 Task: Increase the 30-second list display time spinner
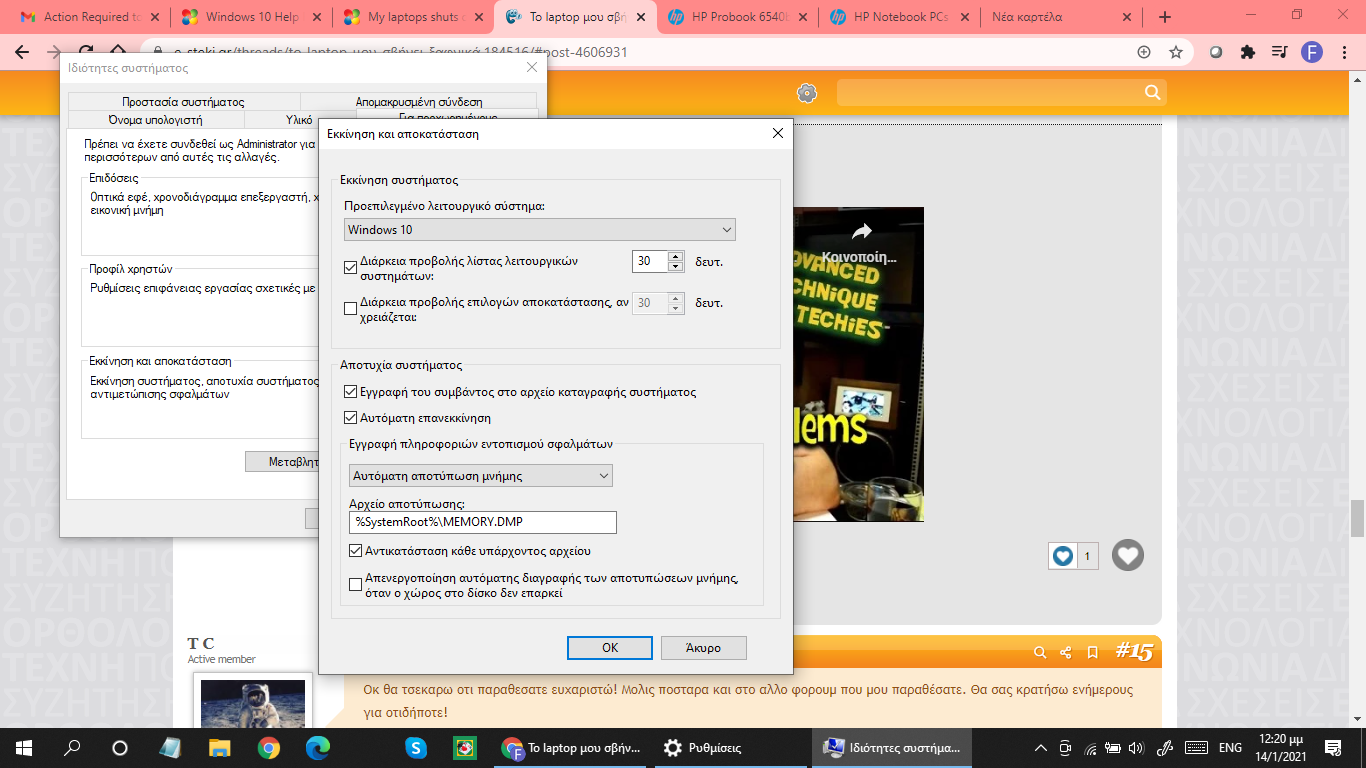pyautogui.click(x=676, y=256)
